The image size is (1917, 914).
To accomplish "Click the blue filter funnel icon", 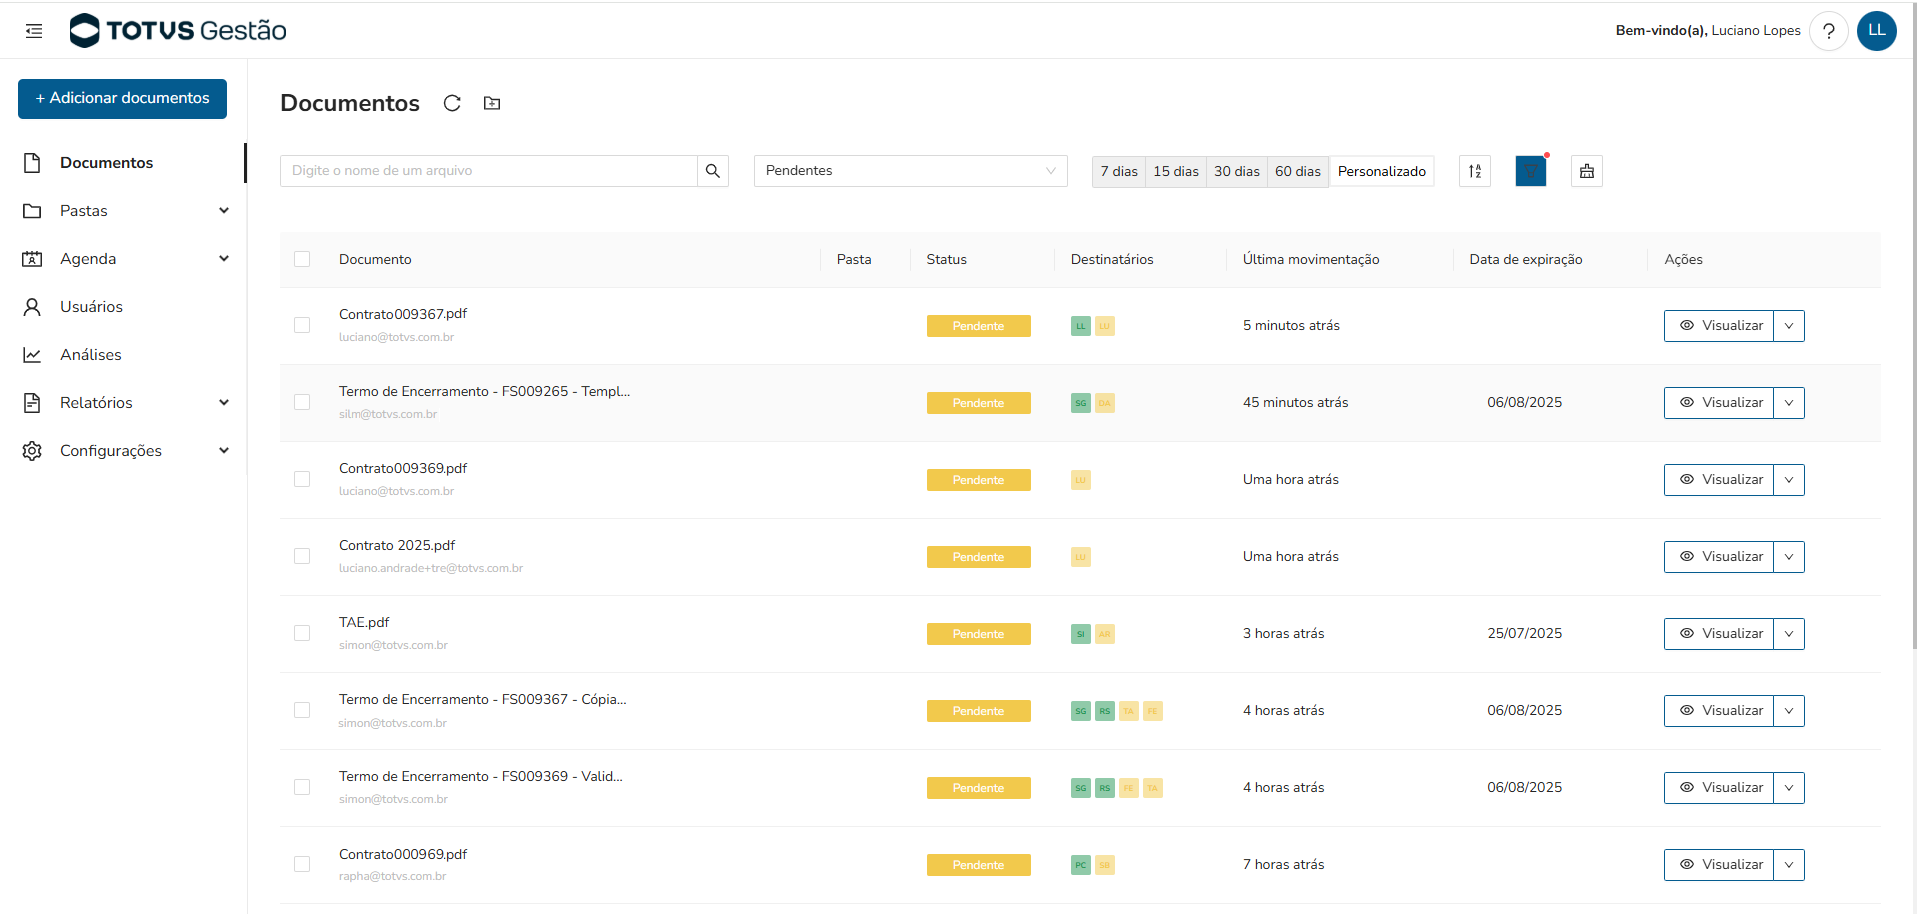I will [1530, 171].
